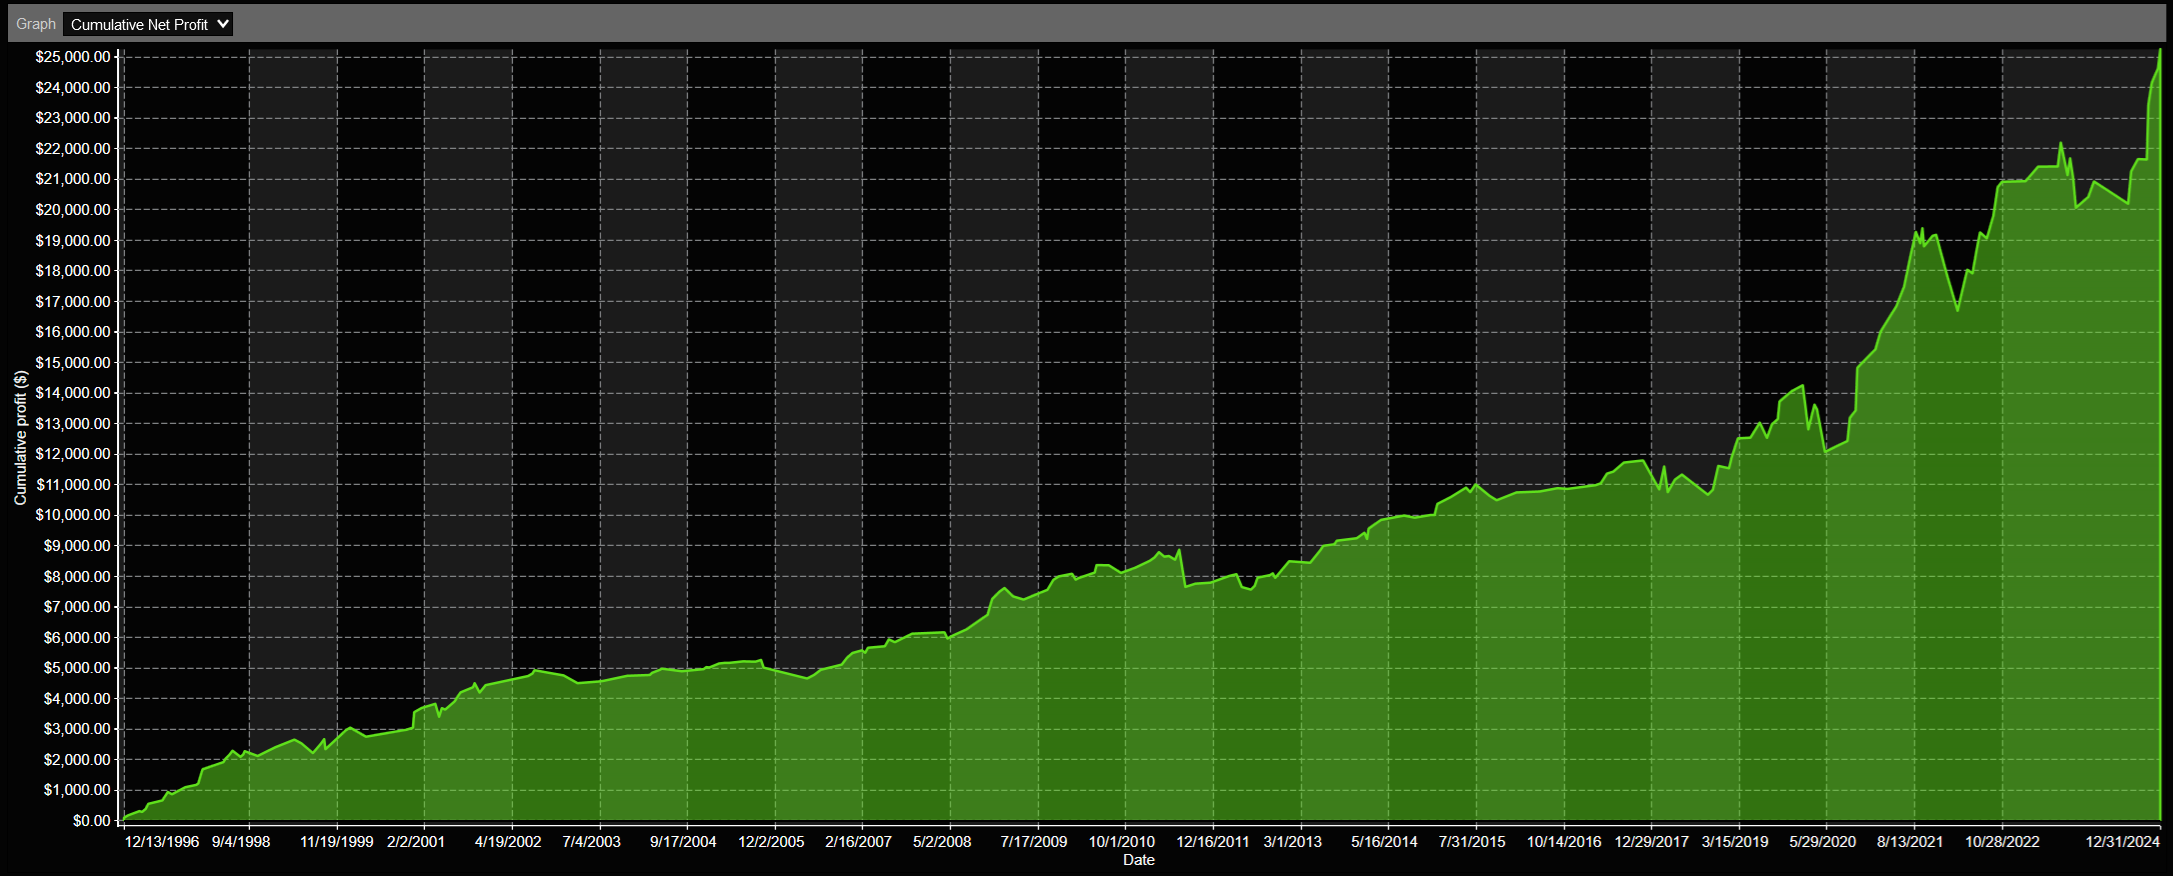This screenshot has width=2173, height=876.
Task: Click the 5/16/2014 date label
Action: [1385, 842]
